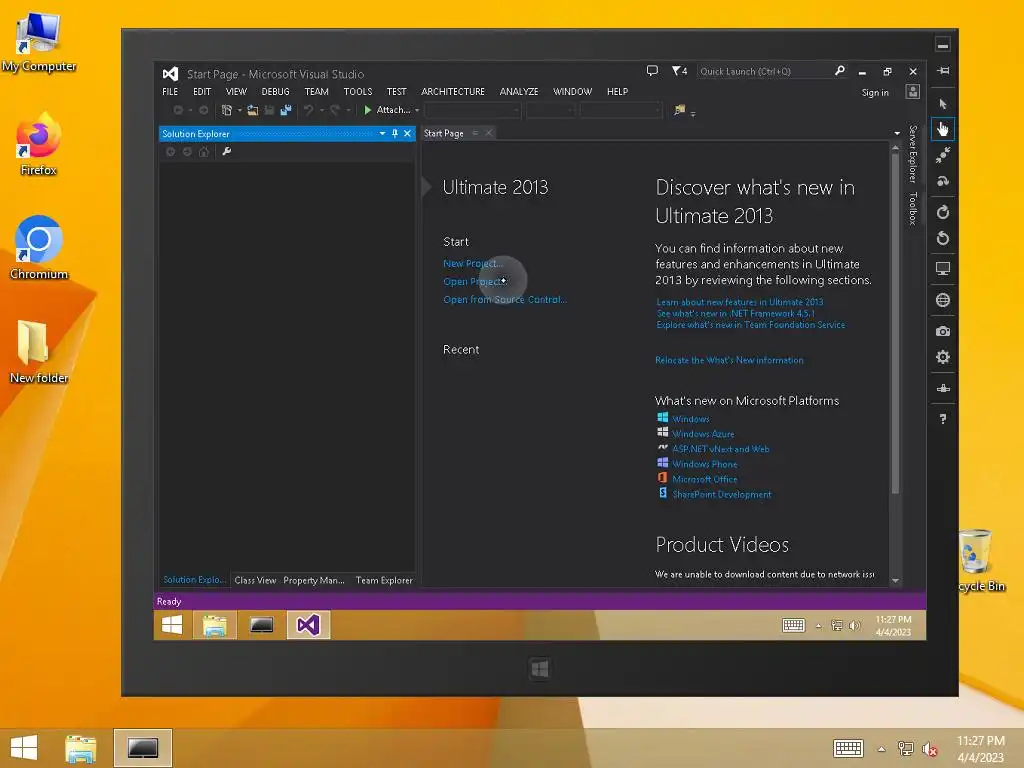The image size is (1024, 768).
Task: Click the Sign in link
Action: coord(874,93)
